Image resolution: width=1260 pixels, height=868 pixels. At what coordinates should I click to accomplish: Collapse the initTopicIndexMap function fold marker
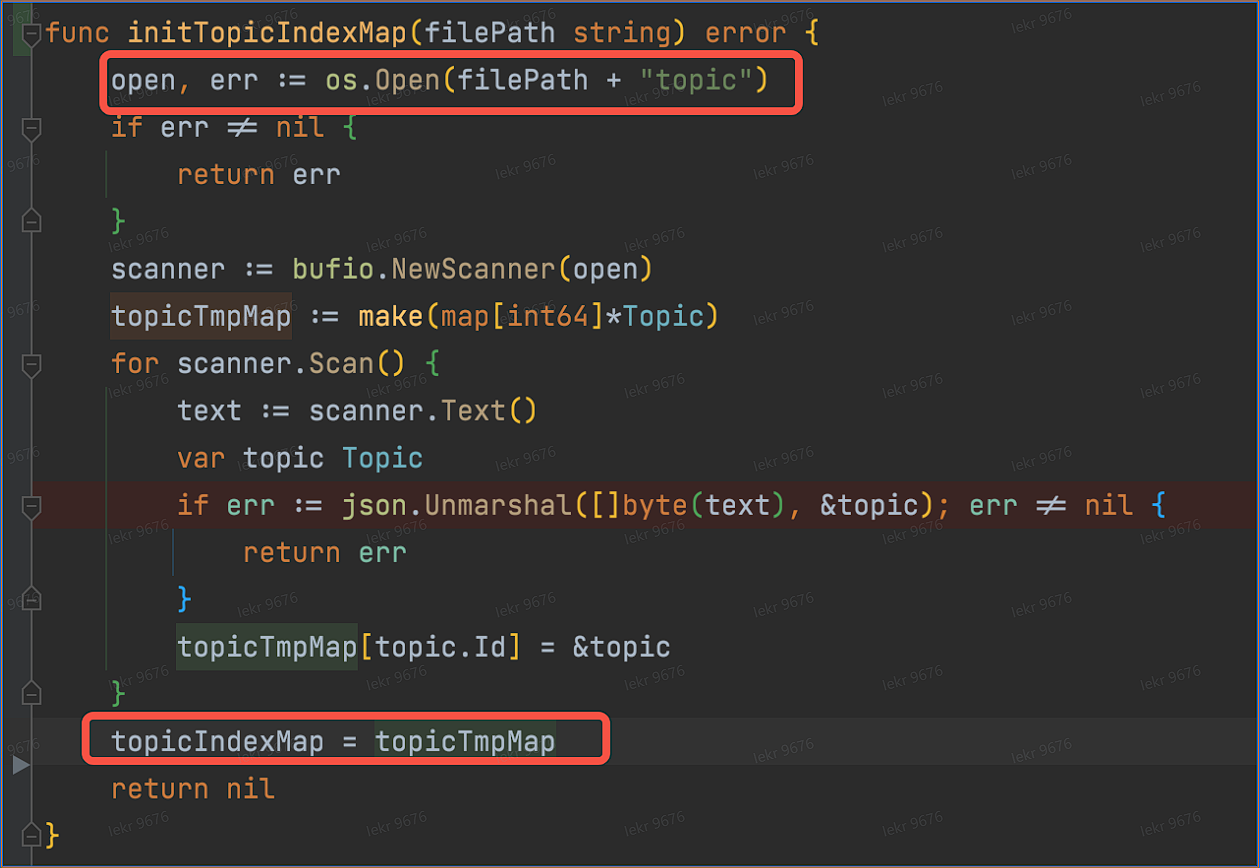click(31, 33)
